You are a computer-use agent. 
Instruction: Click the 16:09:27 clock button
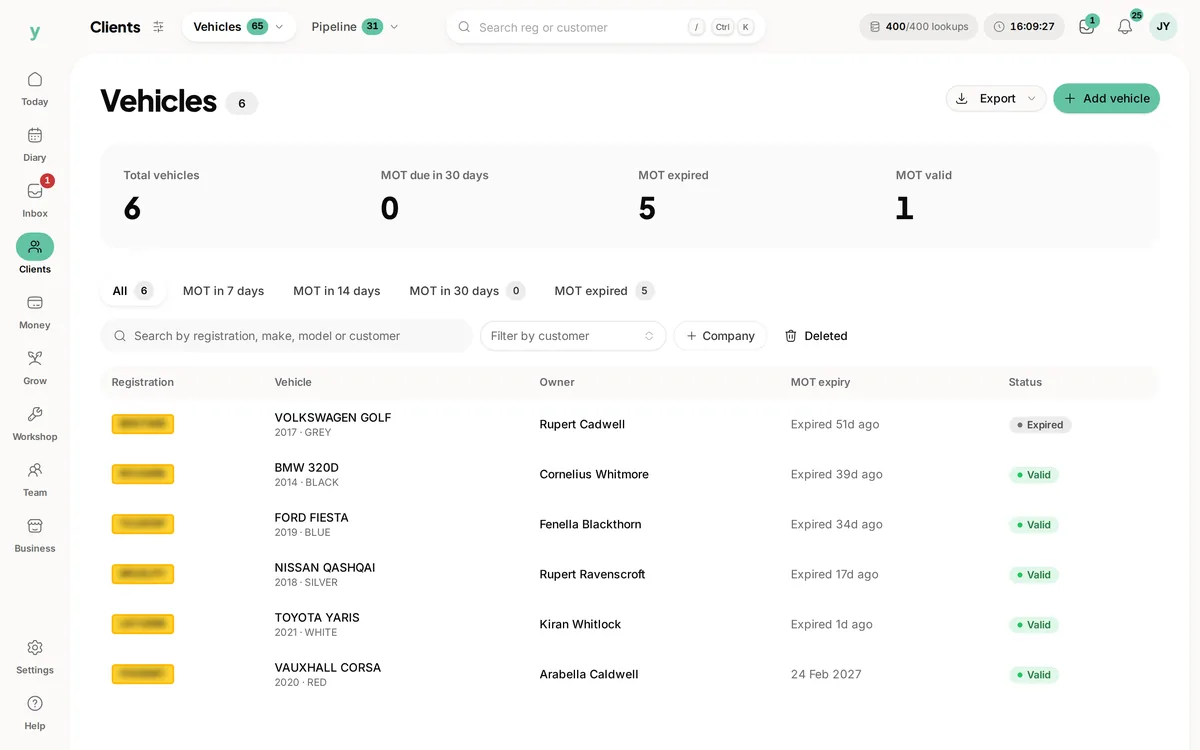click(1024, 27)
